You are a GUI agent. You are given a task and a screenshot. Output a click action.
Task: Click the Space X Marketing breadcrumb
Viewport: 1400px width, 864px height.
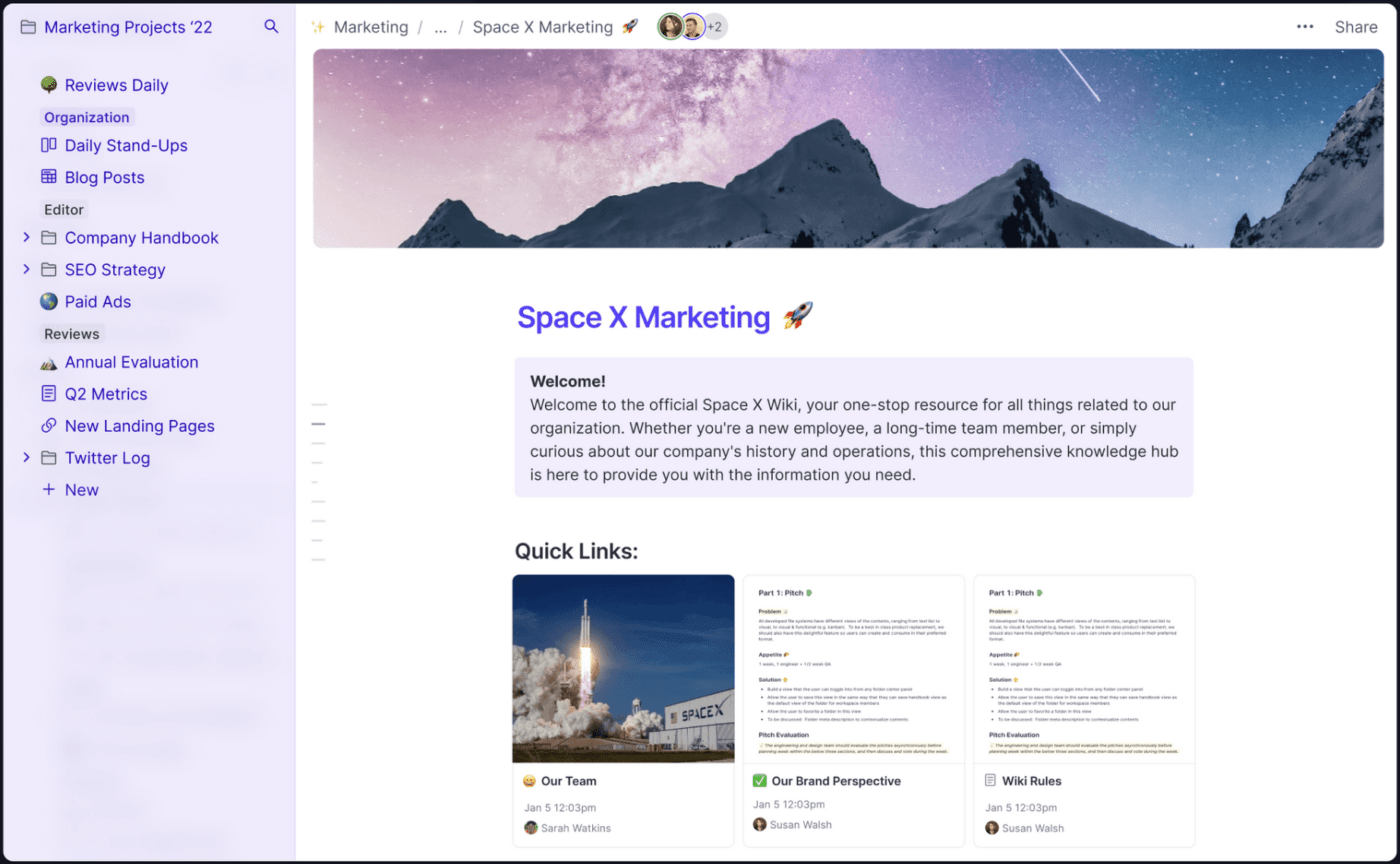tap(543, 27)
